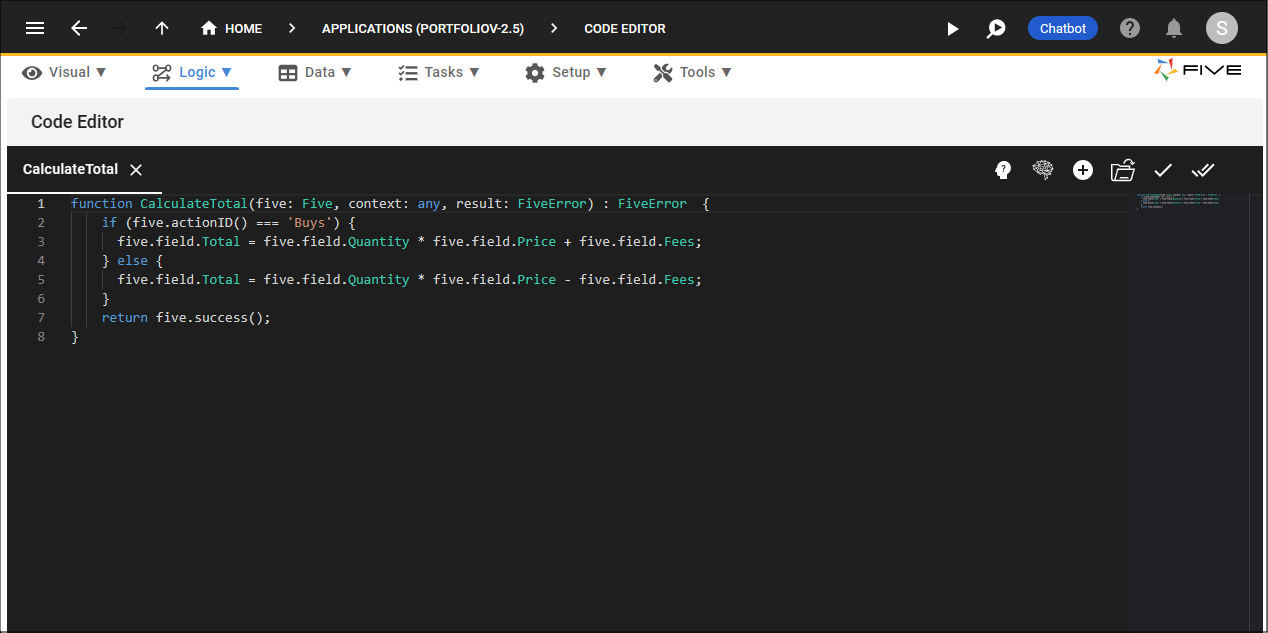Image resolution: width=1268 pixels, height=633 pixels.
Task: Click the run with inspector icon
Action: click(x=996, y=29)
